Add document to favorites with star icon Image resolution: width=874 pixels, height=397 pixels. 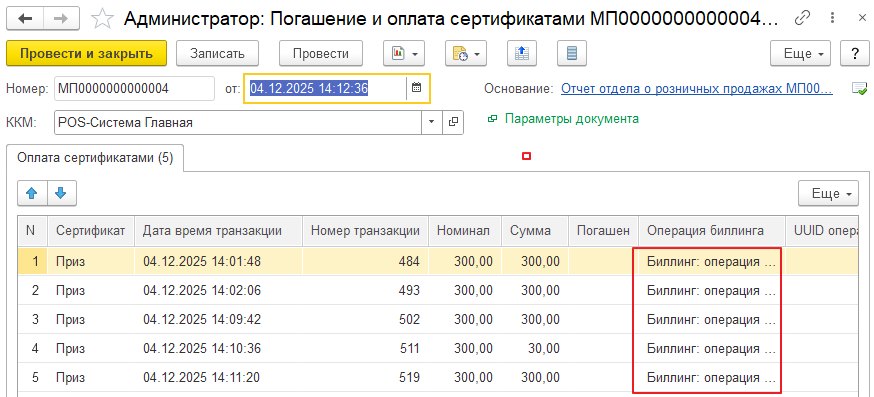[102, 18]
